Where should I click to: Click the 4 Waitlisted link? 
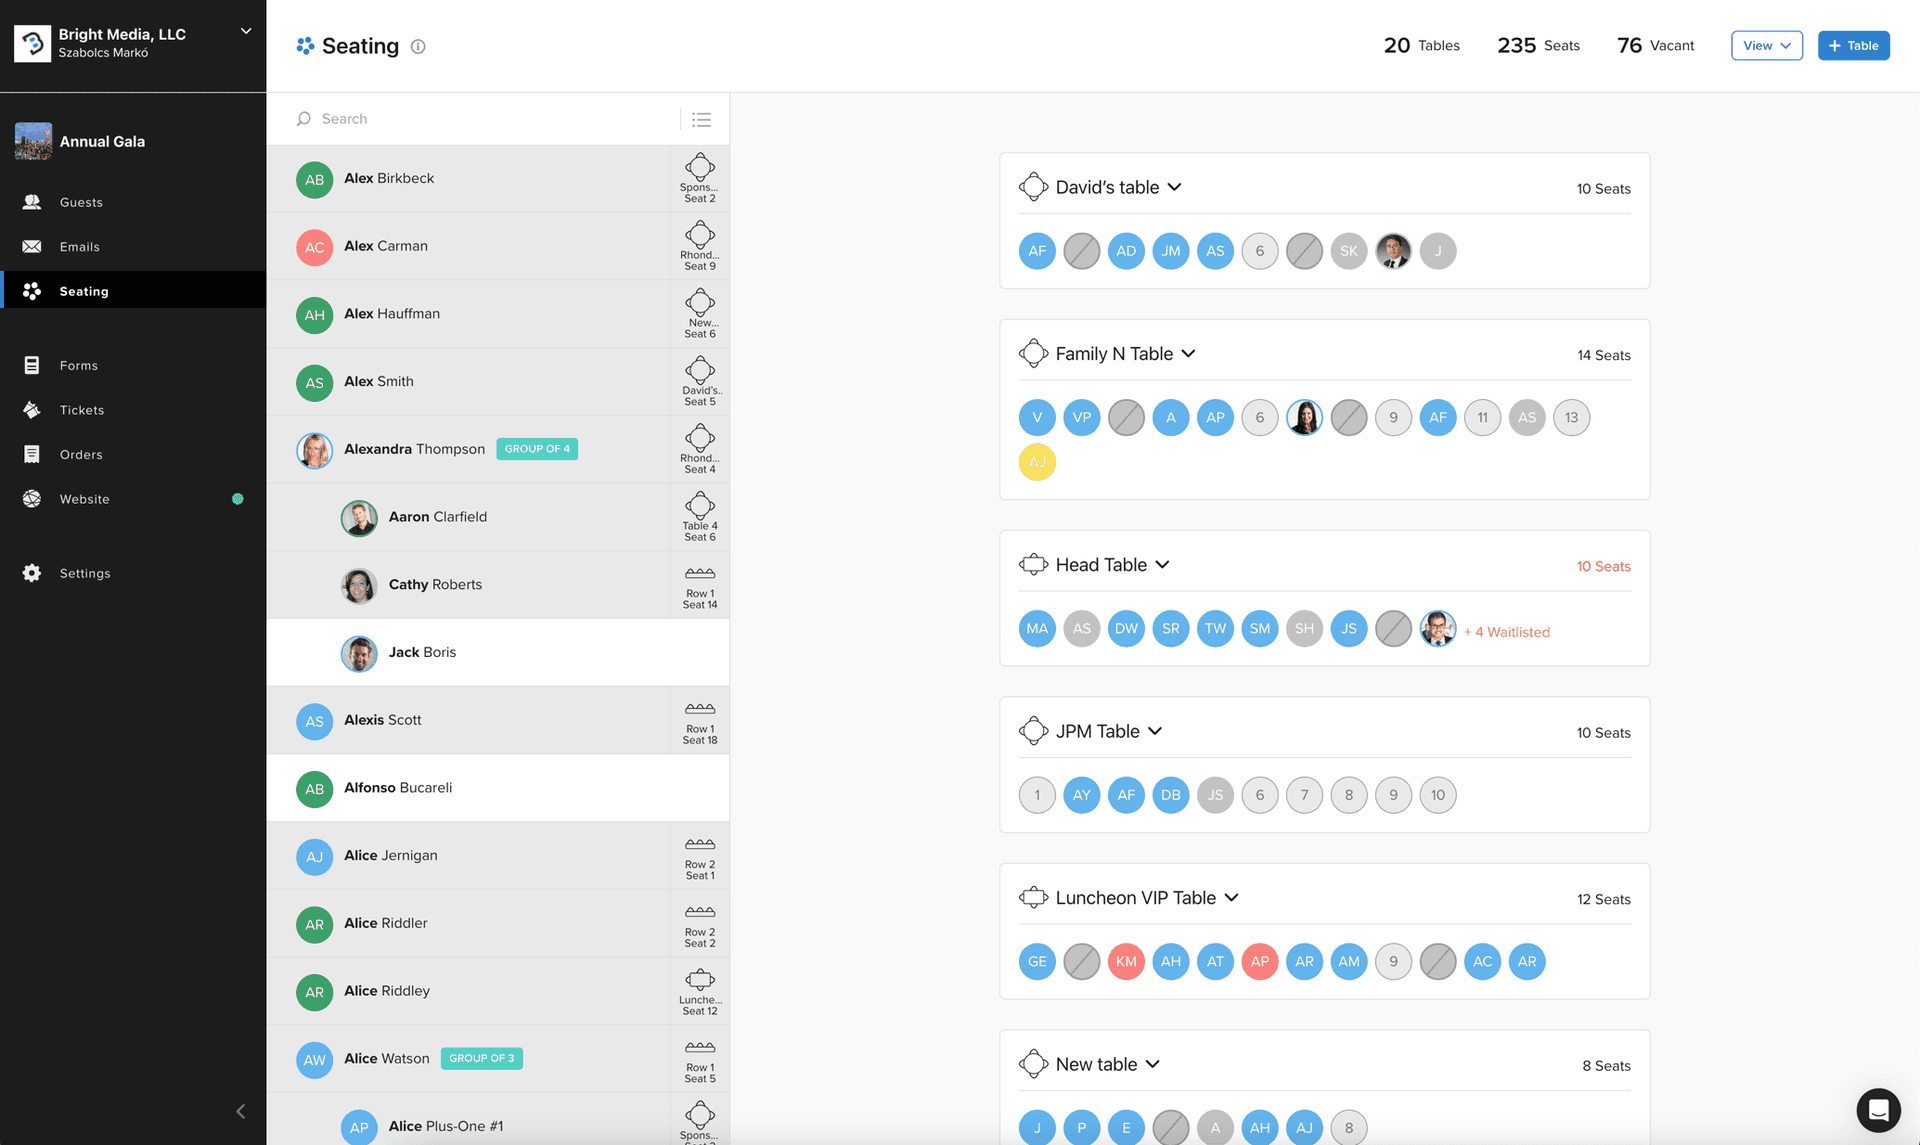coord(1506,632)
